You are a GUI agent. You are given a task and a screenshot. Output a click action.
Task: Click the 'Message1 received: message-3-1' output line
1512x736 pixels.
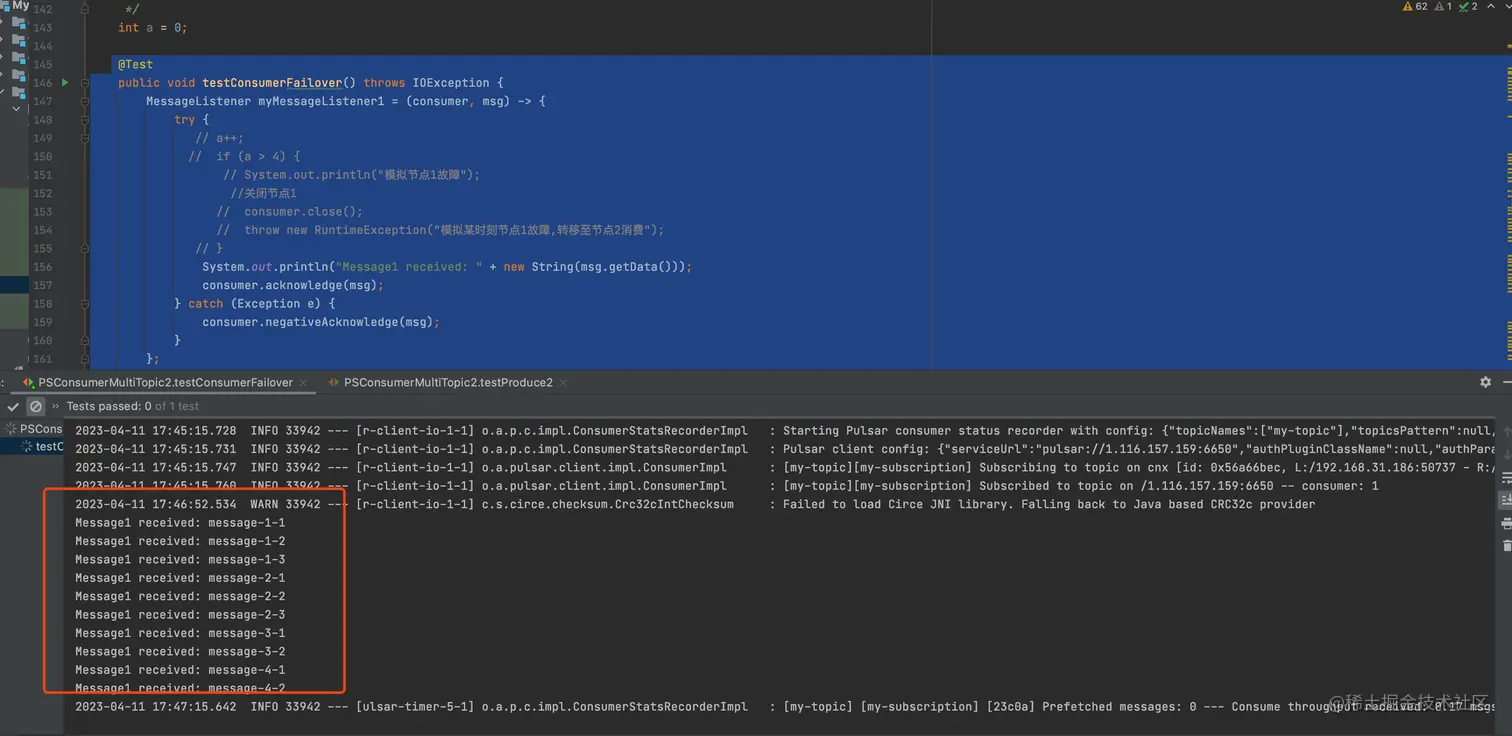point(180,633)
